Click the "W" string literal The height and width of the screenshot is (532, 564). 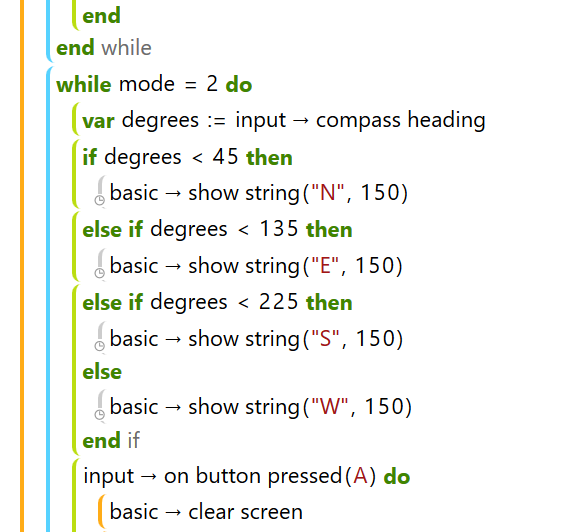330,406
